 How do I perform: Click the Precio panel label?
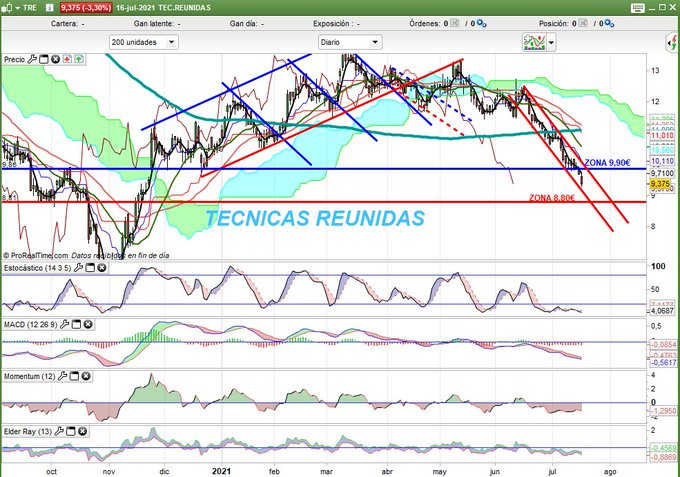click(x=14, y=59)
